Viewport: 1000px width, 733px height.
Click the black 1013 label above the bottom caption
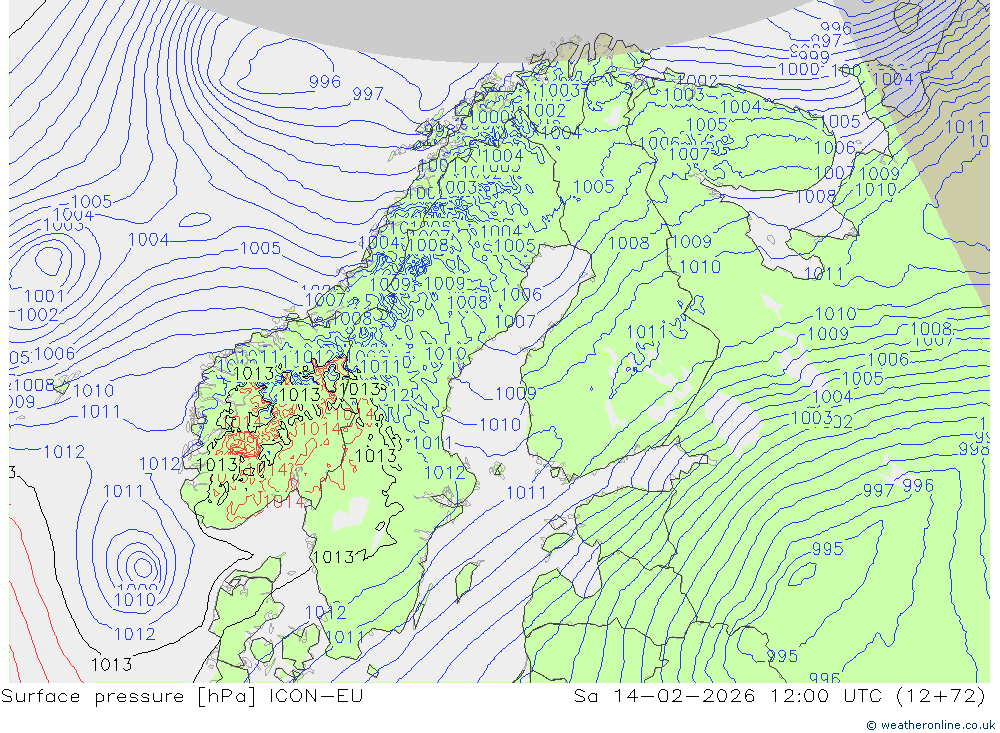pos(111,665)
